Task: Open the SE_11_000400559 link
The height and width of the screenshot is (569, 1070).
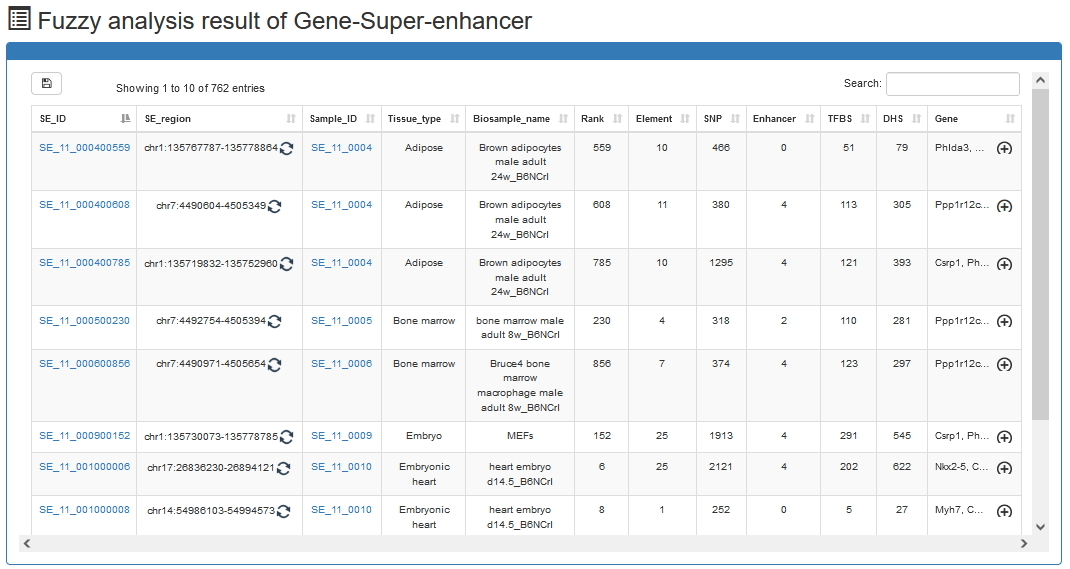Action: pyautogui.click(x=85, y=147)
